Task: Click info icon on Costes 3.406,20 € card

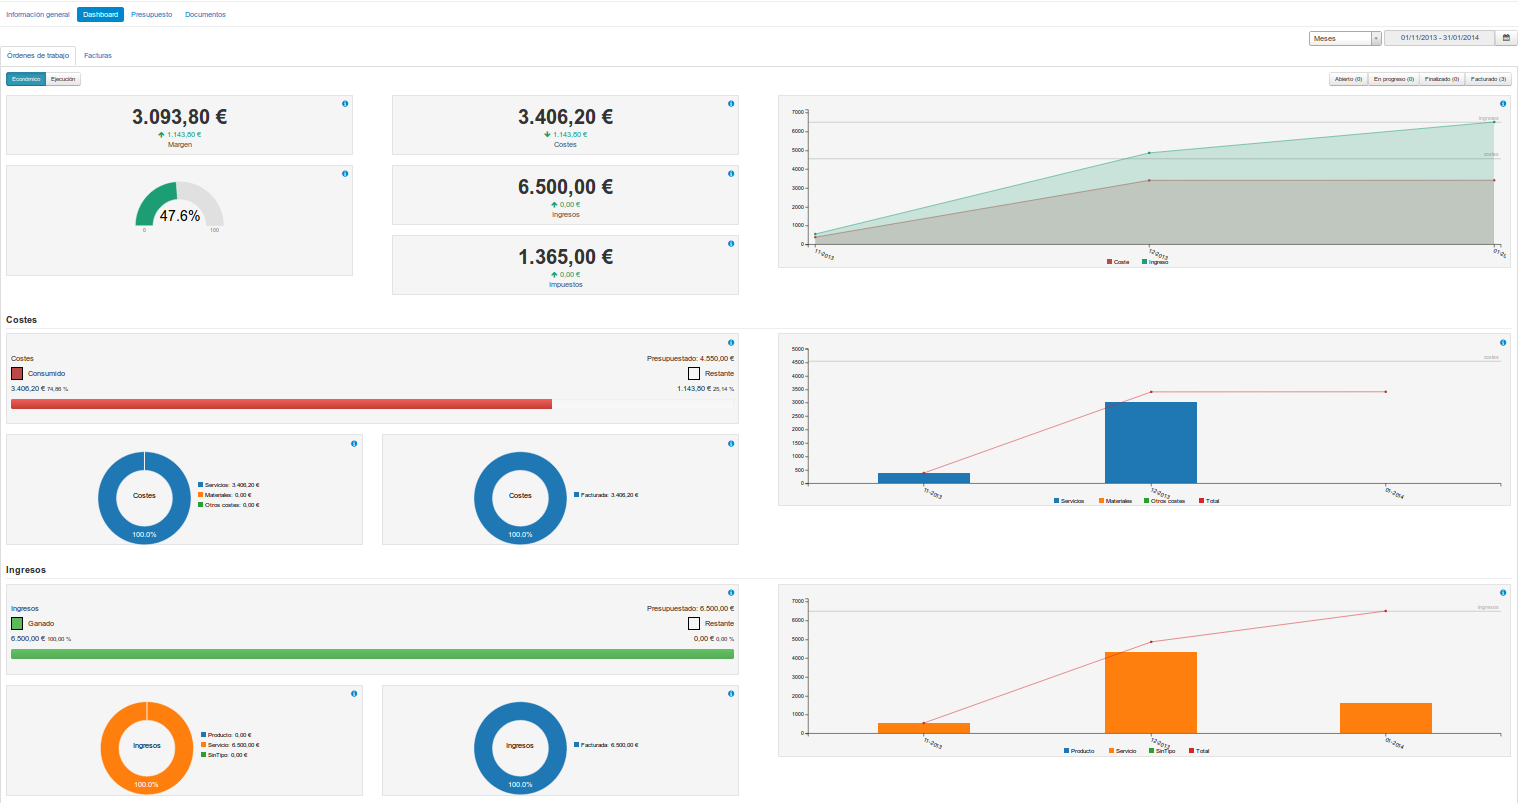Action: (731, 104)
